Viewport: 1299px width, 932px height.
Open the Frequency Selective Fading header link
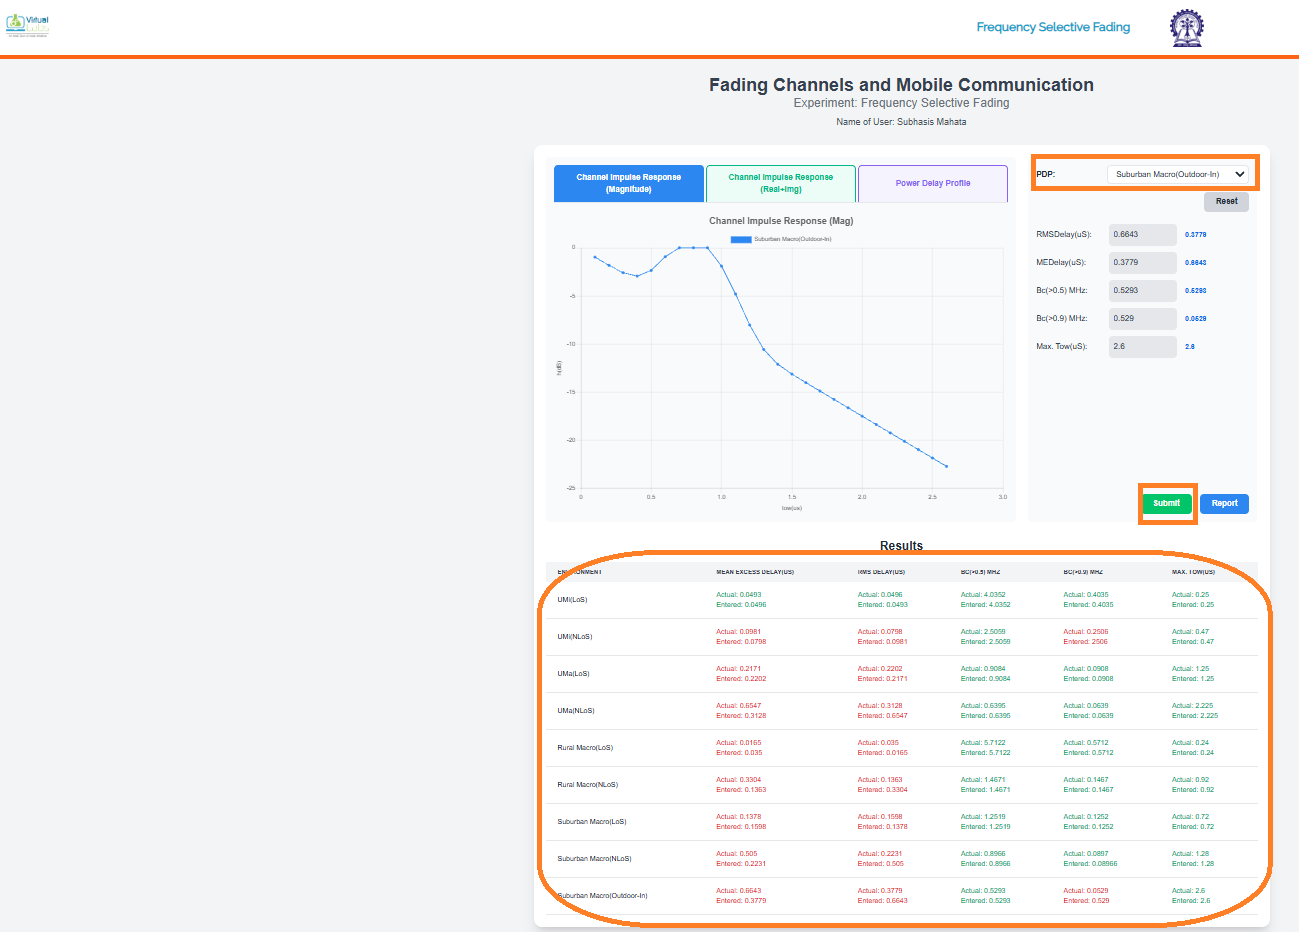click(1053, 27)
